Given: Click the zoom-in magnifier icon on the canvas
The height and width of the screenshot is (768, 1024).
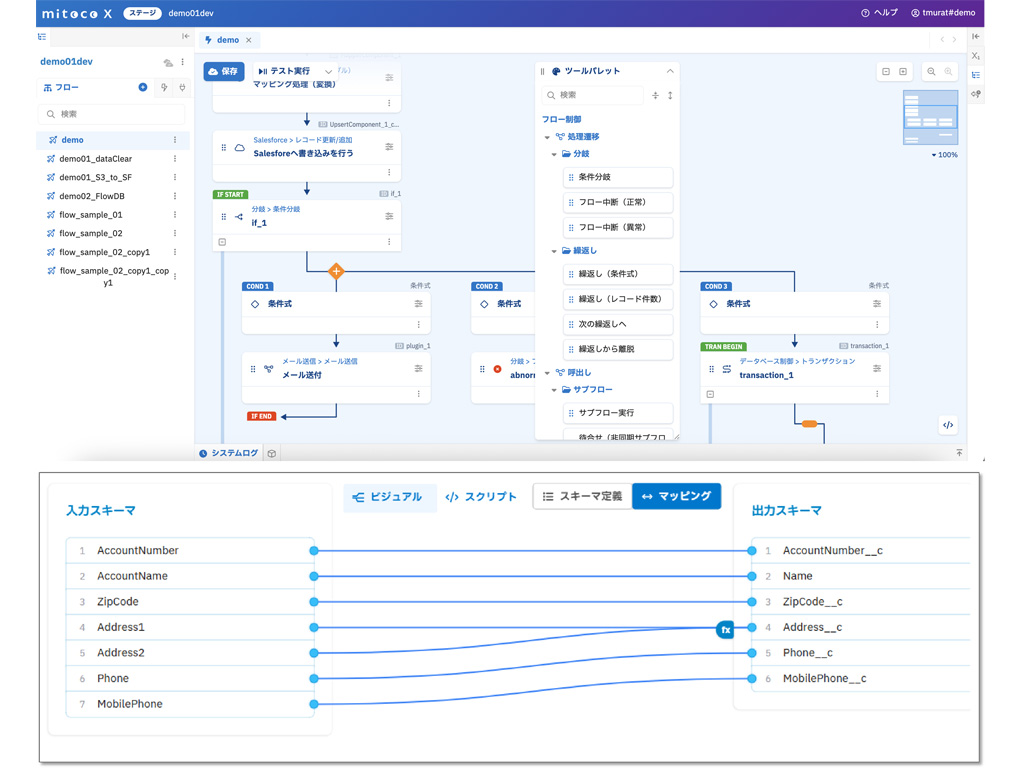Looking at the screenshot, I should (948, 72).
